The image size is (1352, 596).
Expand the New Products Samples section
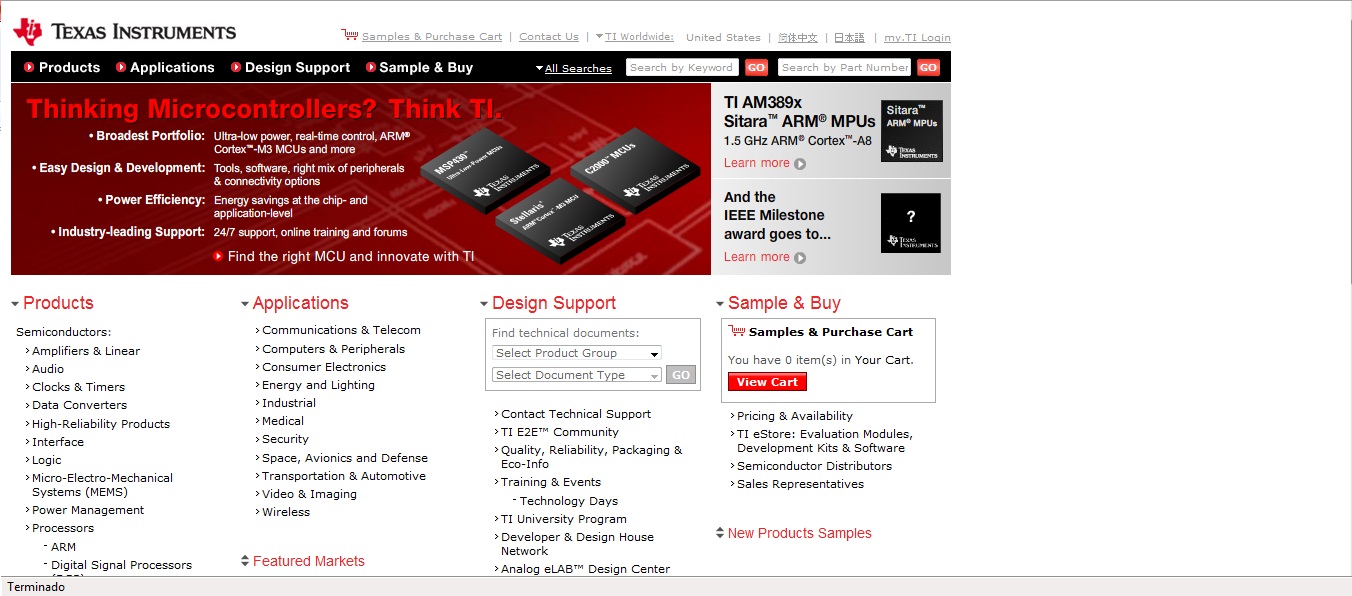(794, 533)
